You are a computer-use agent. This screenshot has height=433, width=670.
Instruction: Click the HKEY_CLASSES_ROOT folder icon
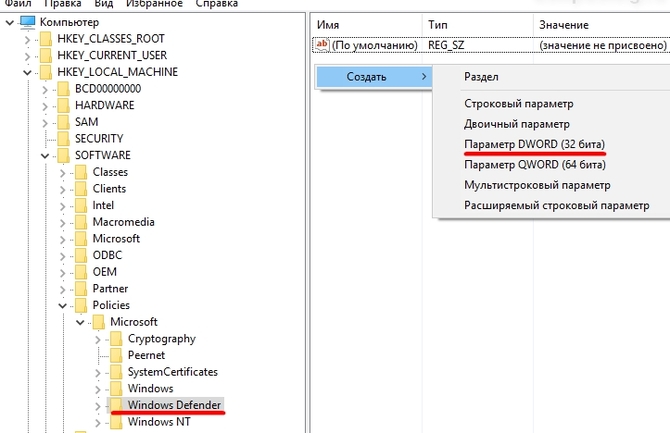46,39
